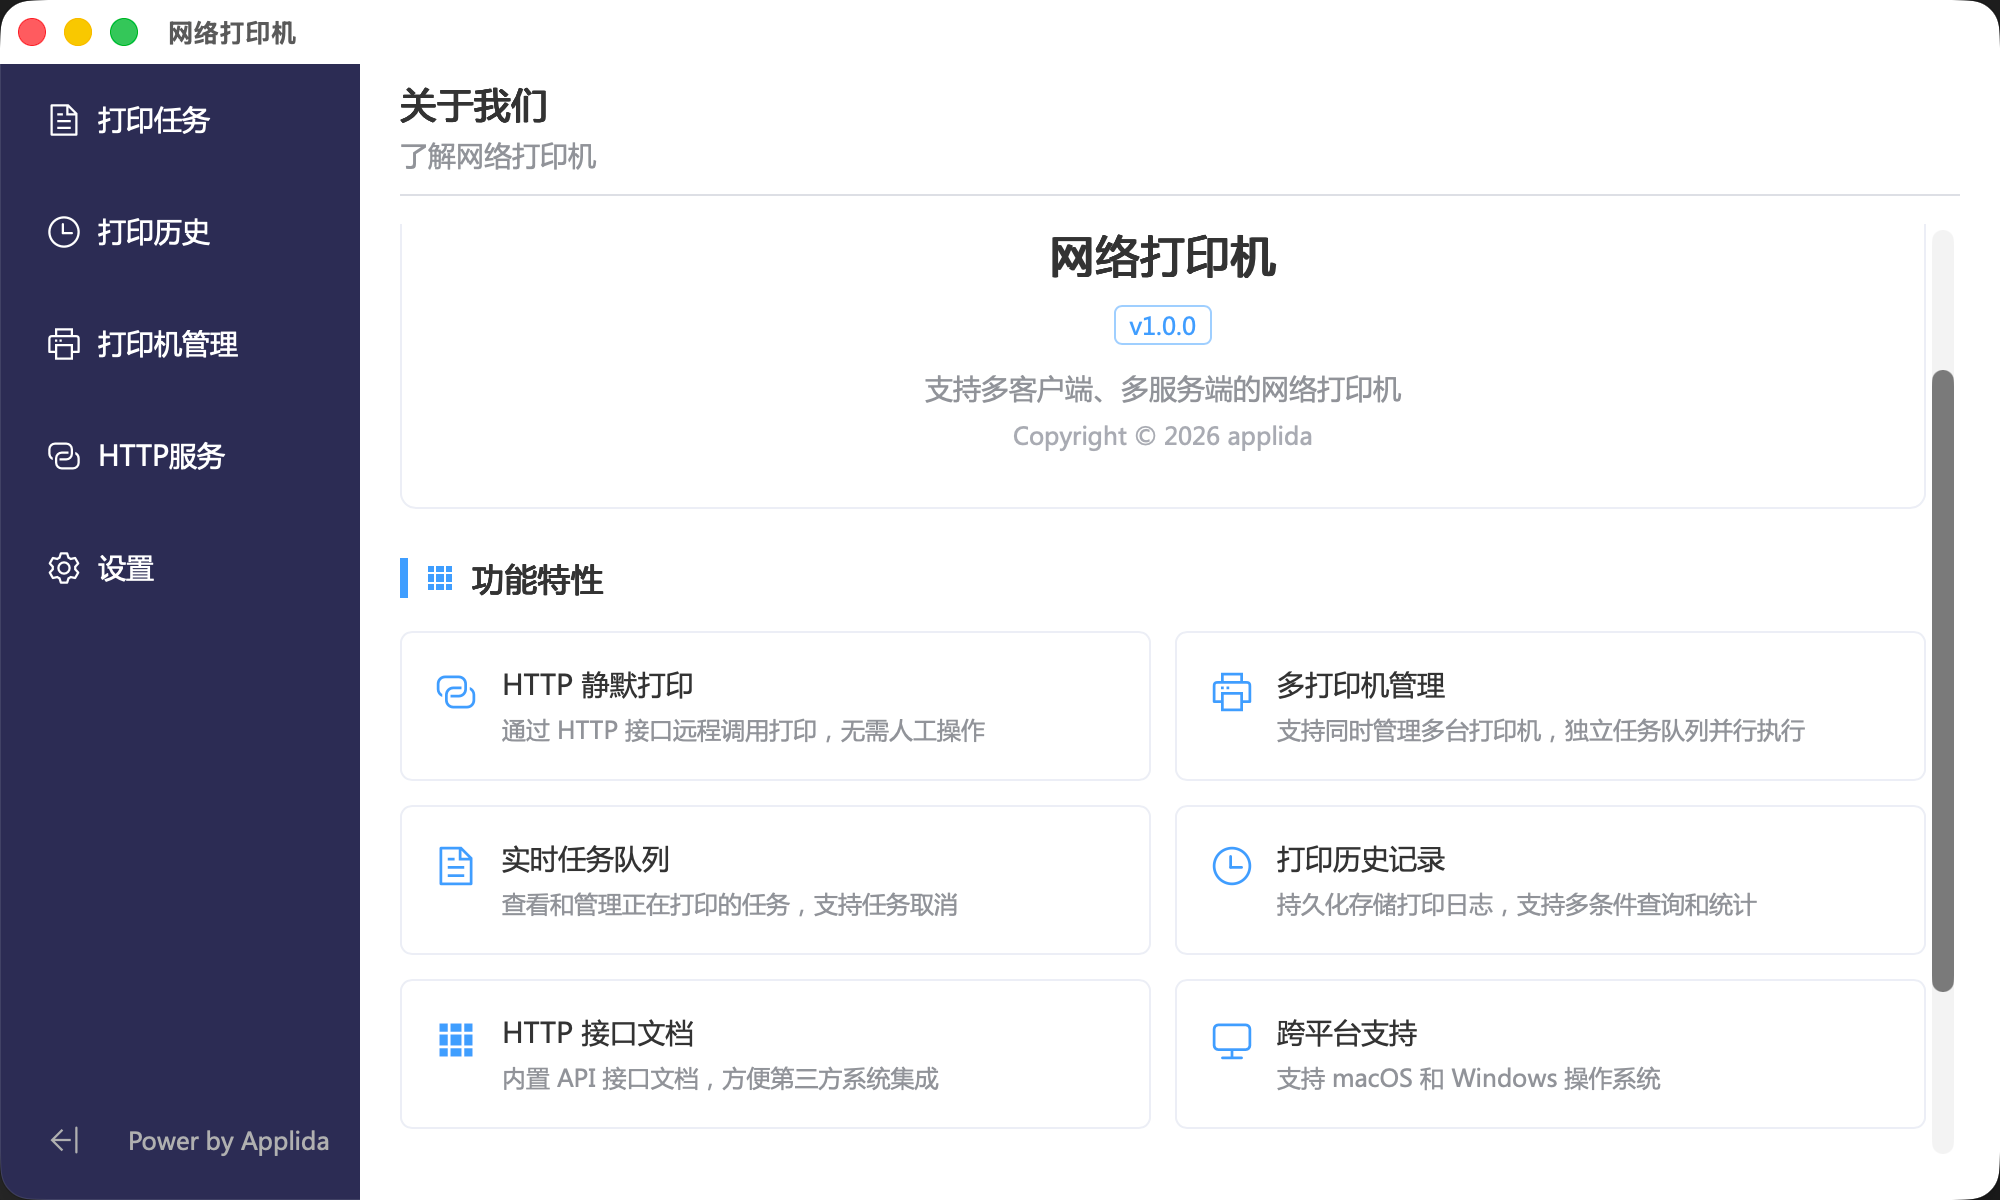Screen dimensions: 2000x1200
Task: Click the printer icon beside 打印机管理
Action: 64,344
